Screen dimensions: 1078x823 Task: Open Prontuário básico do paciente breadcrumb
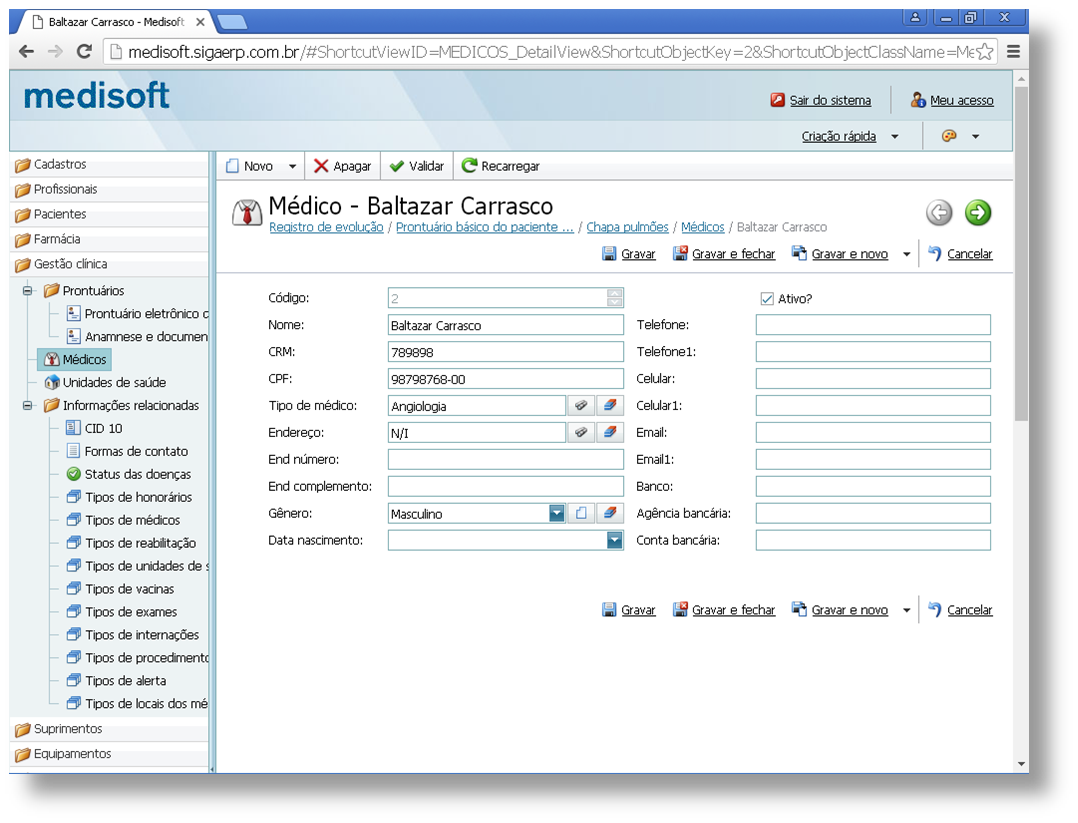coord(485,227)
